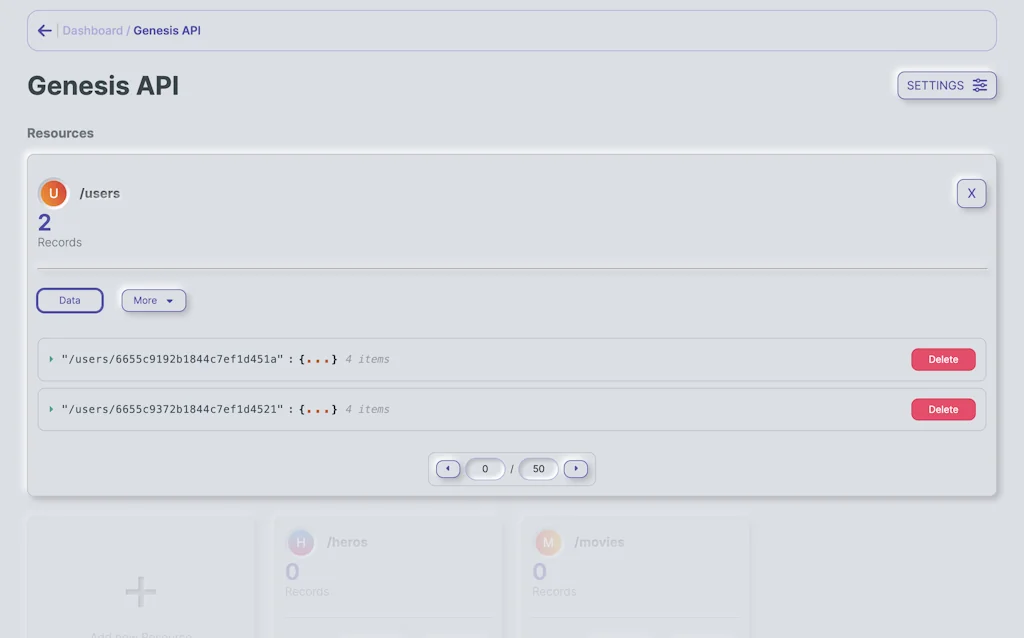The width and height of the screenshot is (1024, 638).
Task: Click the previous page arrow icon
Action: 448,468
